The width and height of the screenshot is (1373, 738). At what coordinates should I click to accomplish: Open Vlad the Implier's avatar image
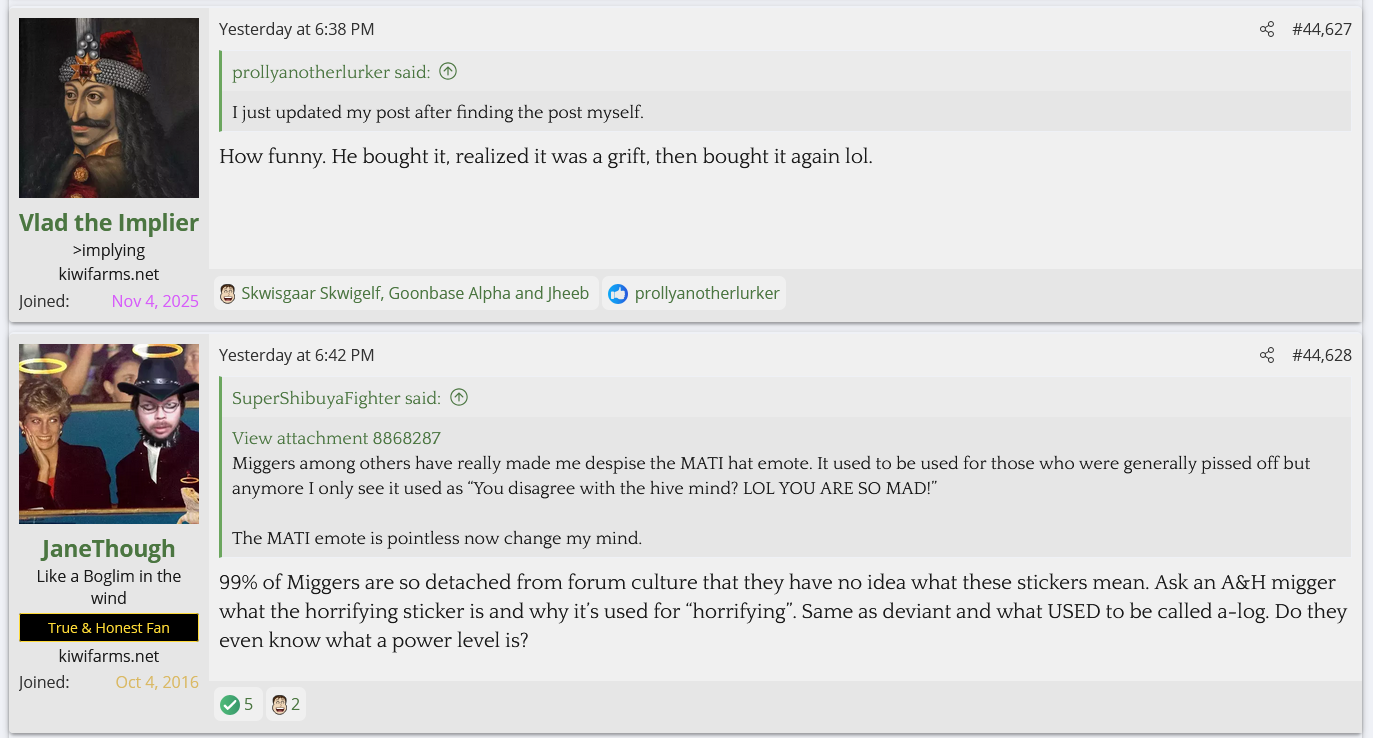click(x=109, y=108)
